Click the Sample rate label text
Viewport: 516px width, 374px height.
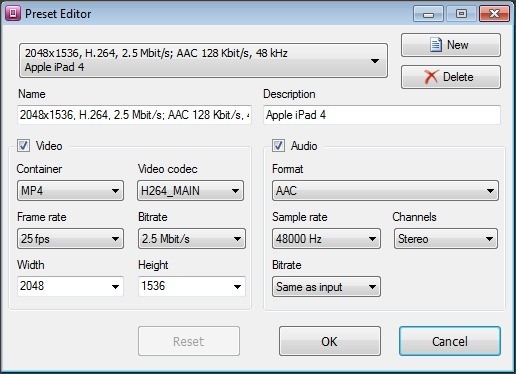point(300,217)
